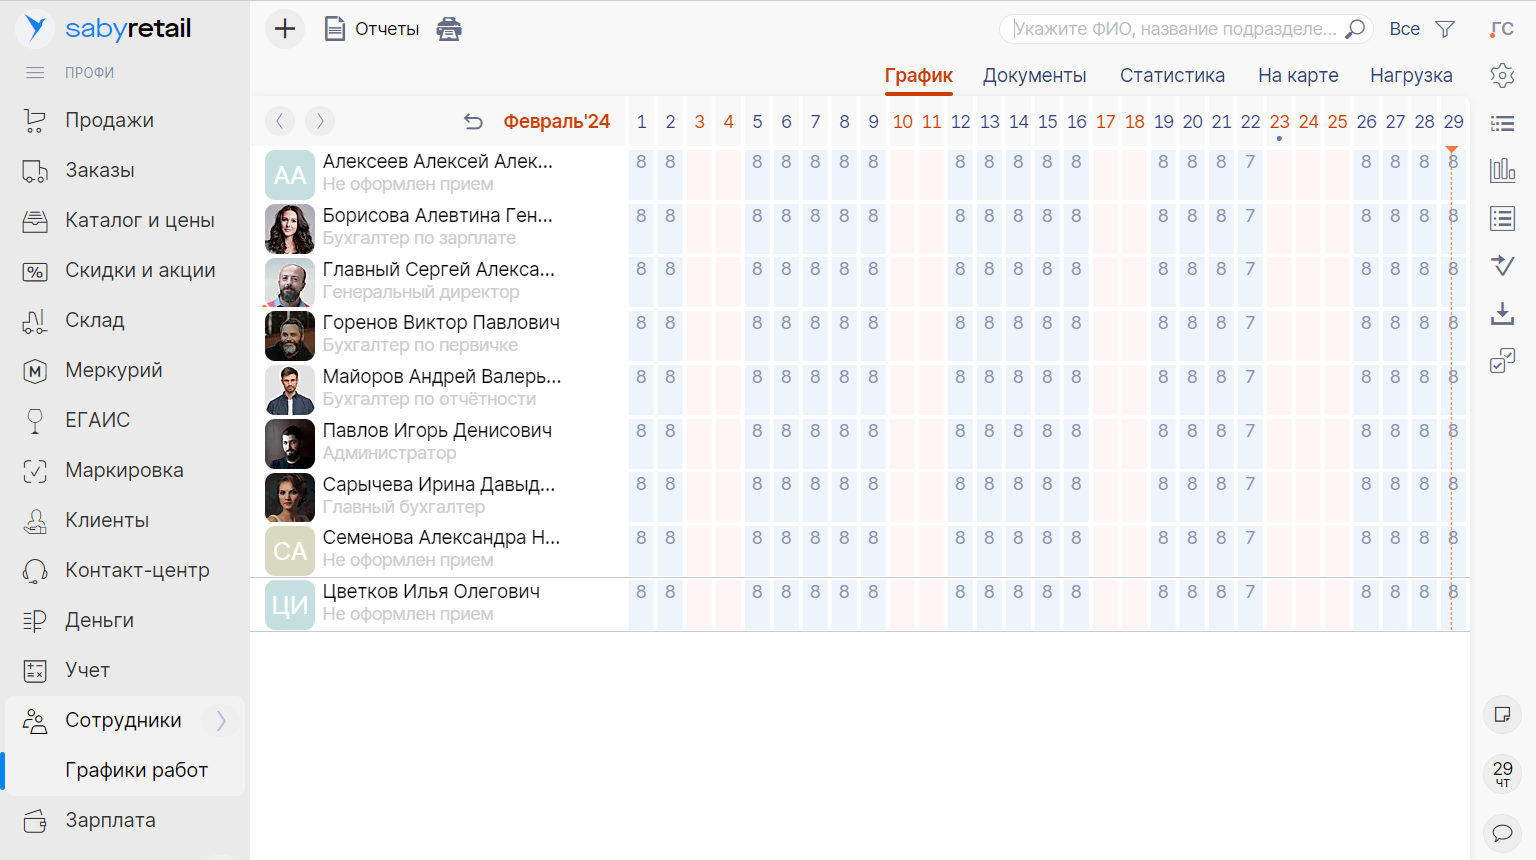The height and width of the screenshot is (860, 1536).
Task: Click the bar chart icon in right panel
Action: (1502, 170)
